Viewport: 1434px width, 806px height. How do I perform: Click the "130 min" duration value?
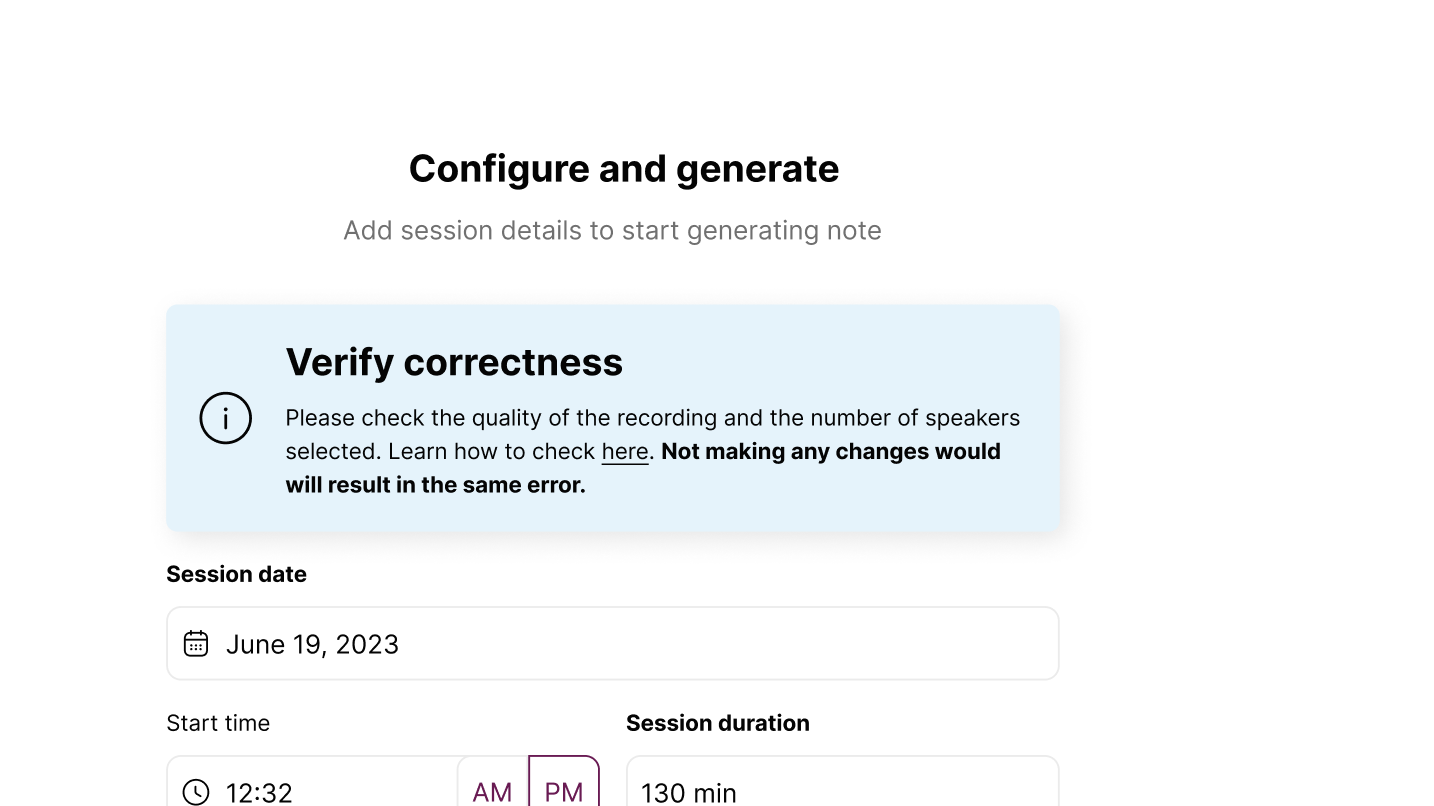pyautogui.click(x=689, y=793)
